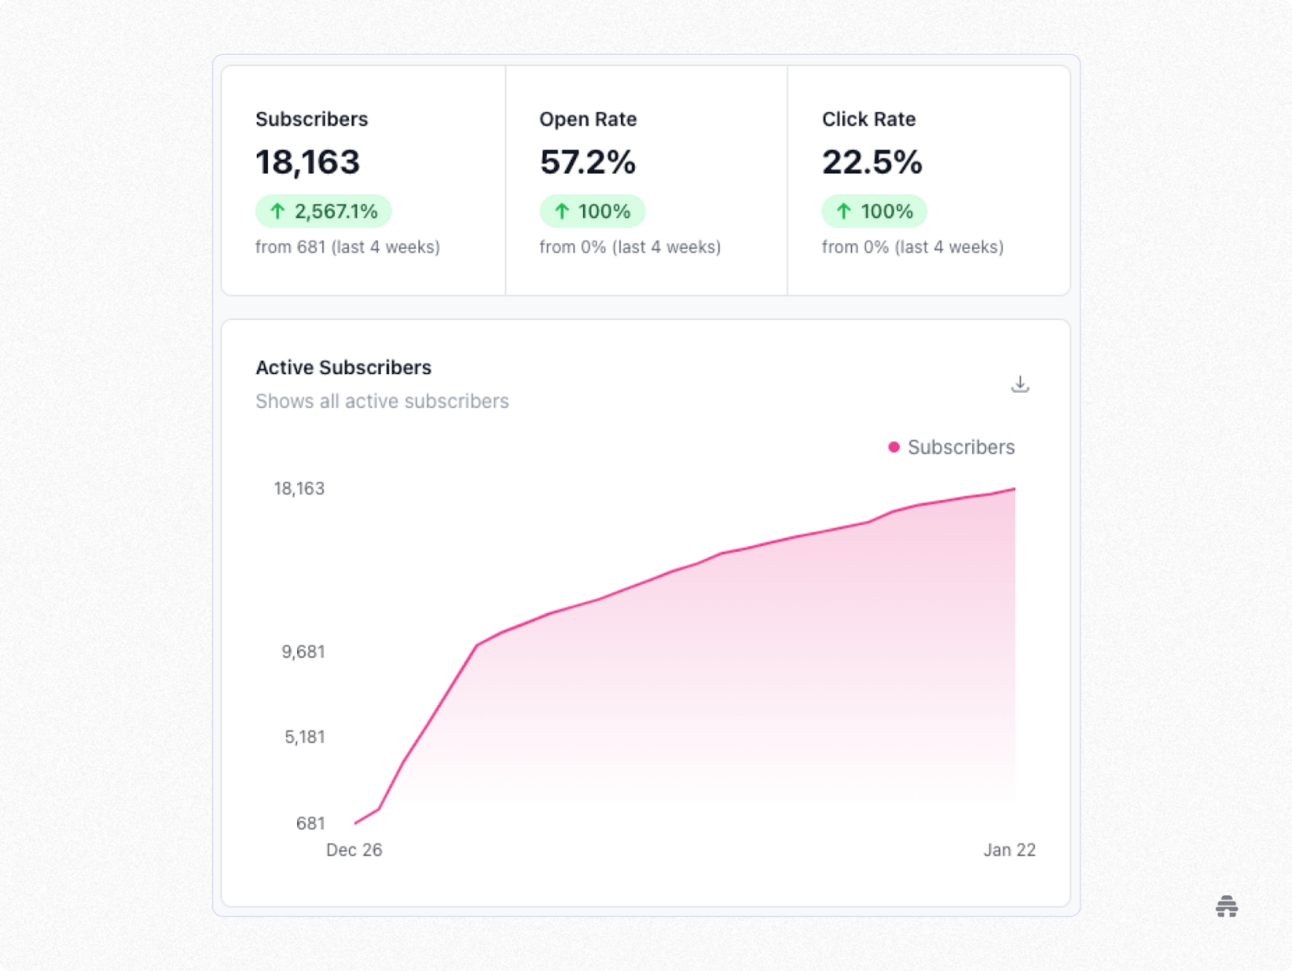Click the Click Rate green up arrow
Viewport: 1292px width, 971px height.
pyautogui.click(x=844, y=211)
